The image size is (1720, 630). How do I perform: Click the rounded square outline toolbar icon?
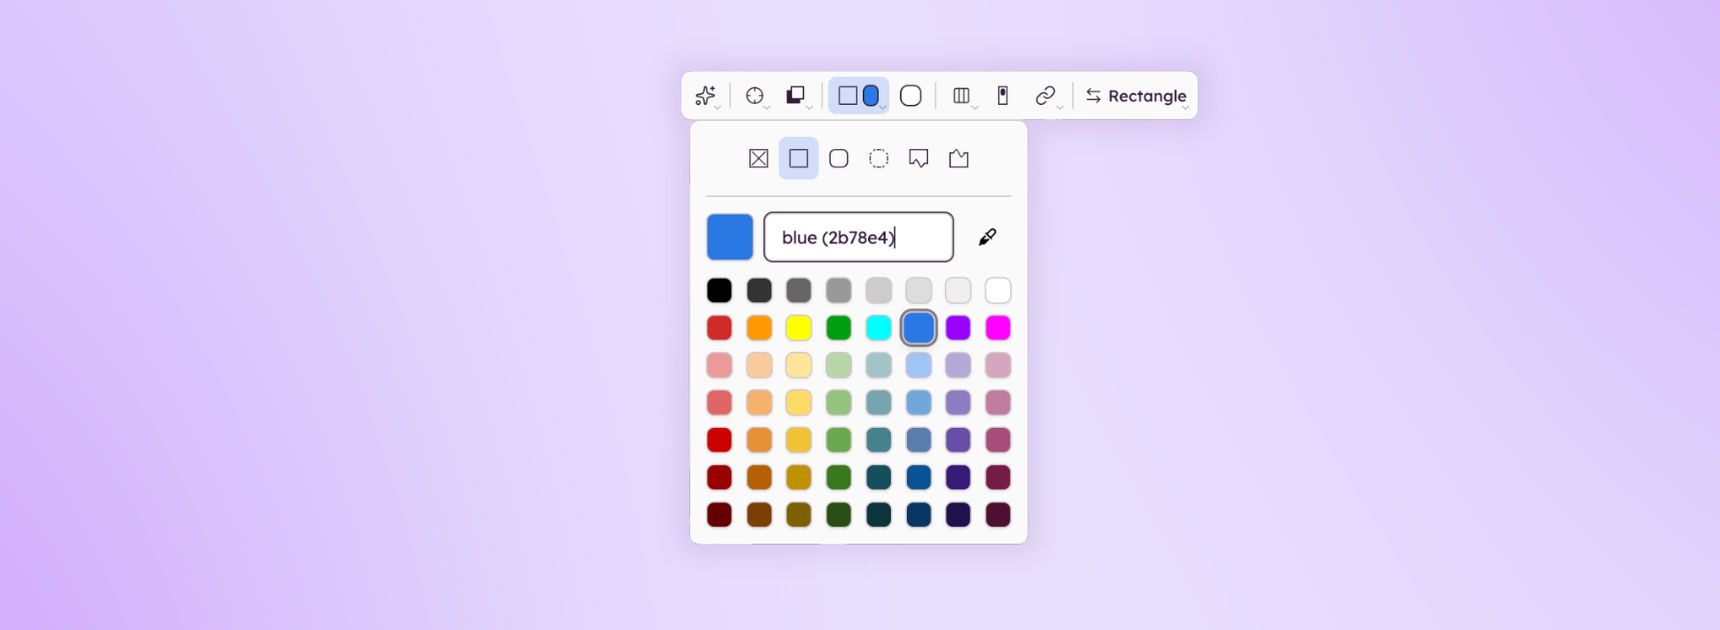coord(911,96)
